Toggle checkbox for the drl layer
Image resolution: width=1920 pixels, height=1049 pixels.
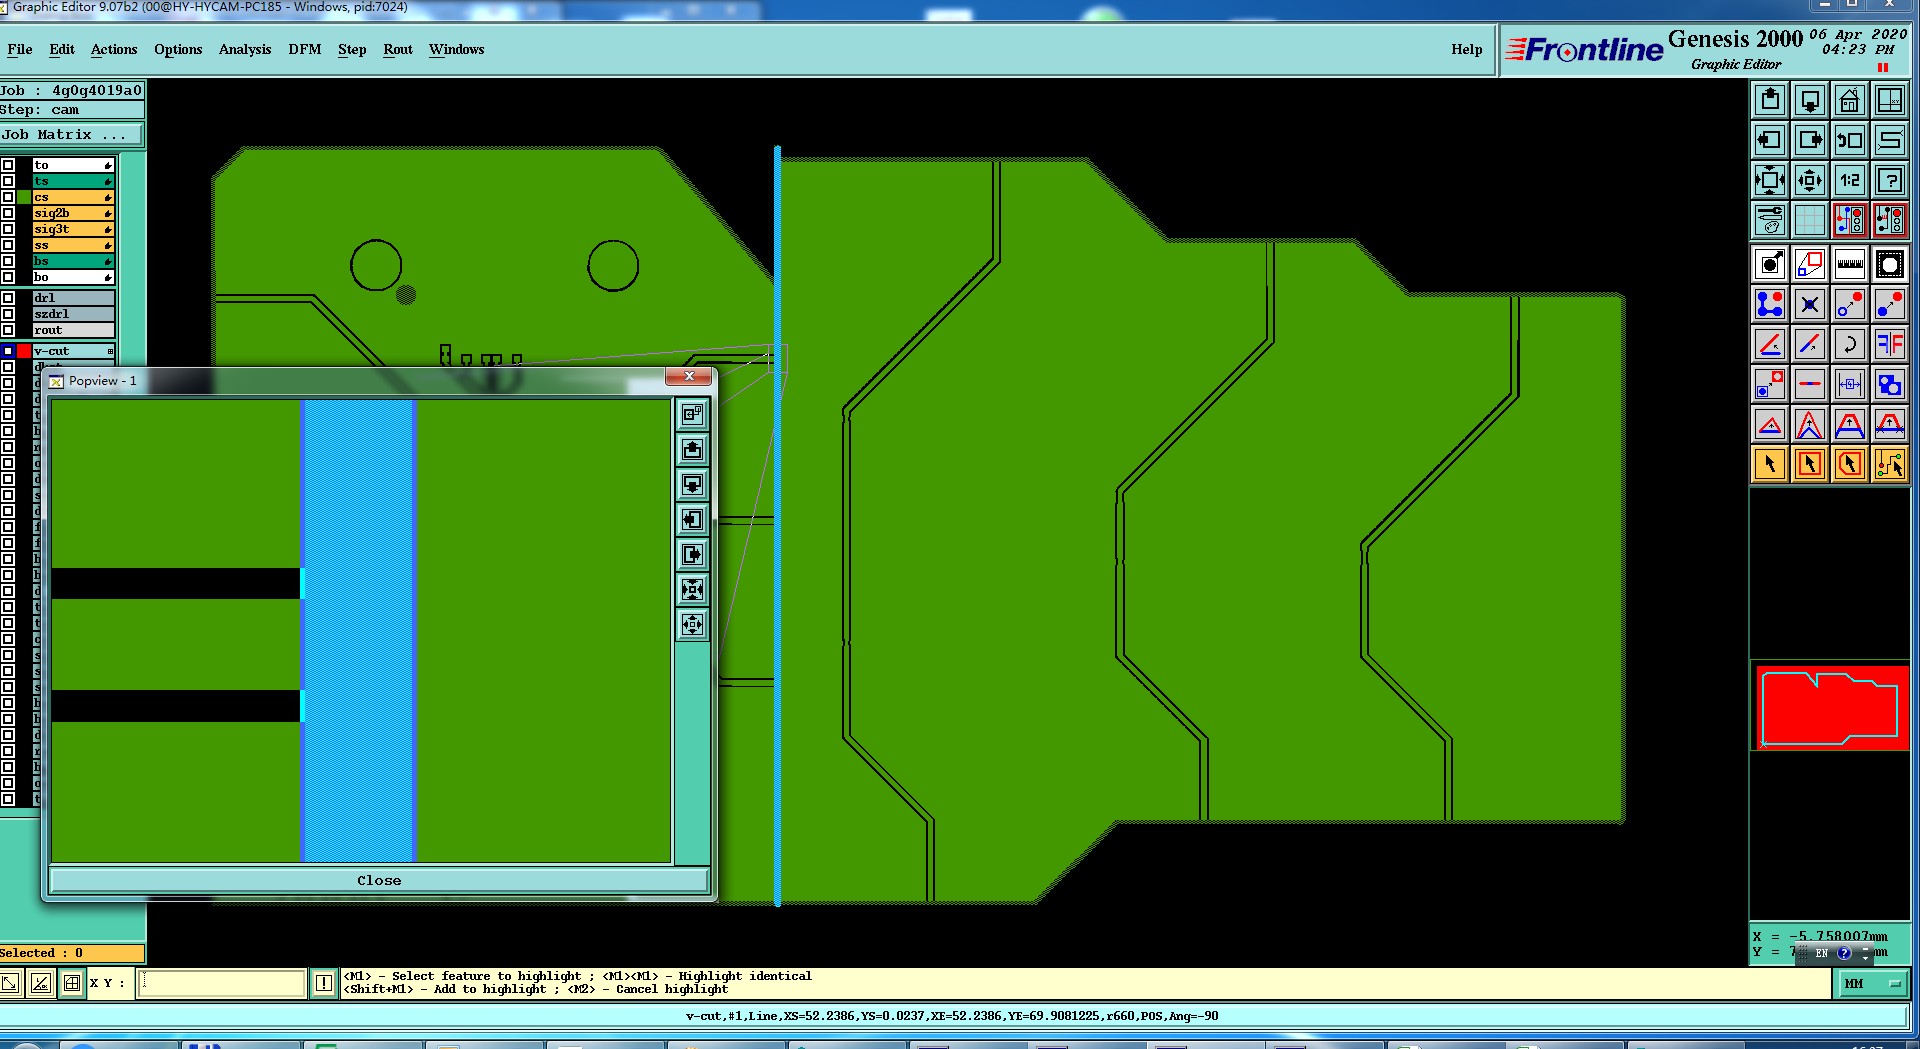click(x=8, y=298)
